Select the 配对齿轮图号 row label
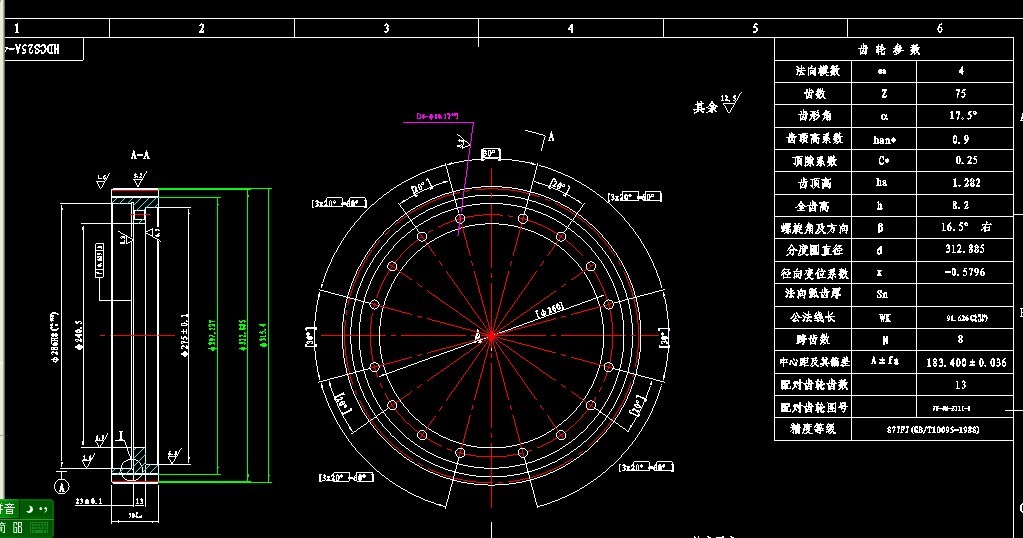The image size is (1023, 538). pos(814,407)
